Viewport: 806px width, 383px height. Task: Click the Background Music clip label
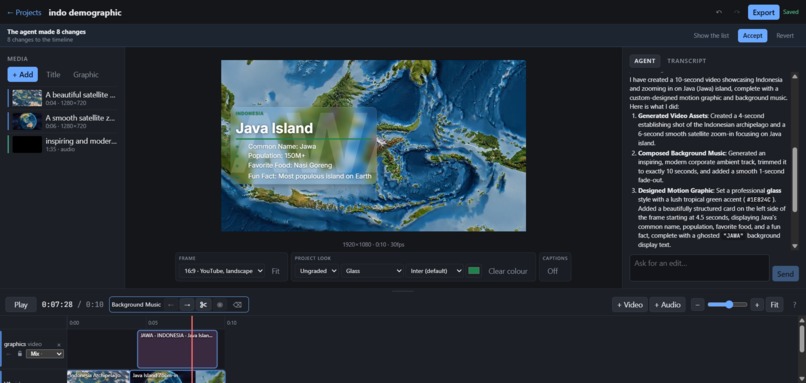pos(136,305)
